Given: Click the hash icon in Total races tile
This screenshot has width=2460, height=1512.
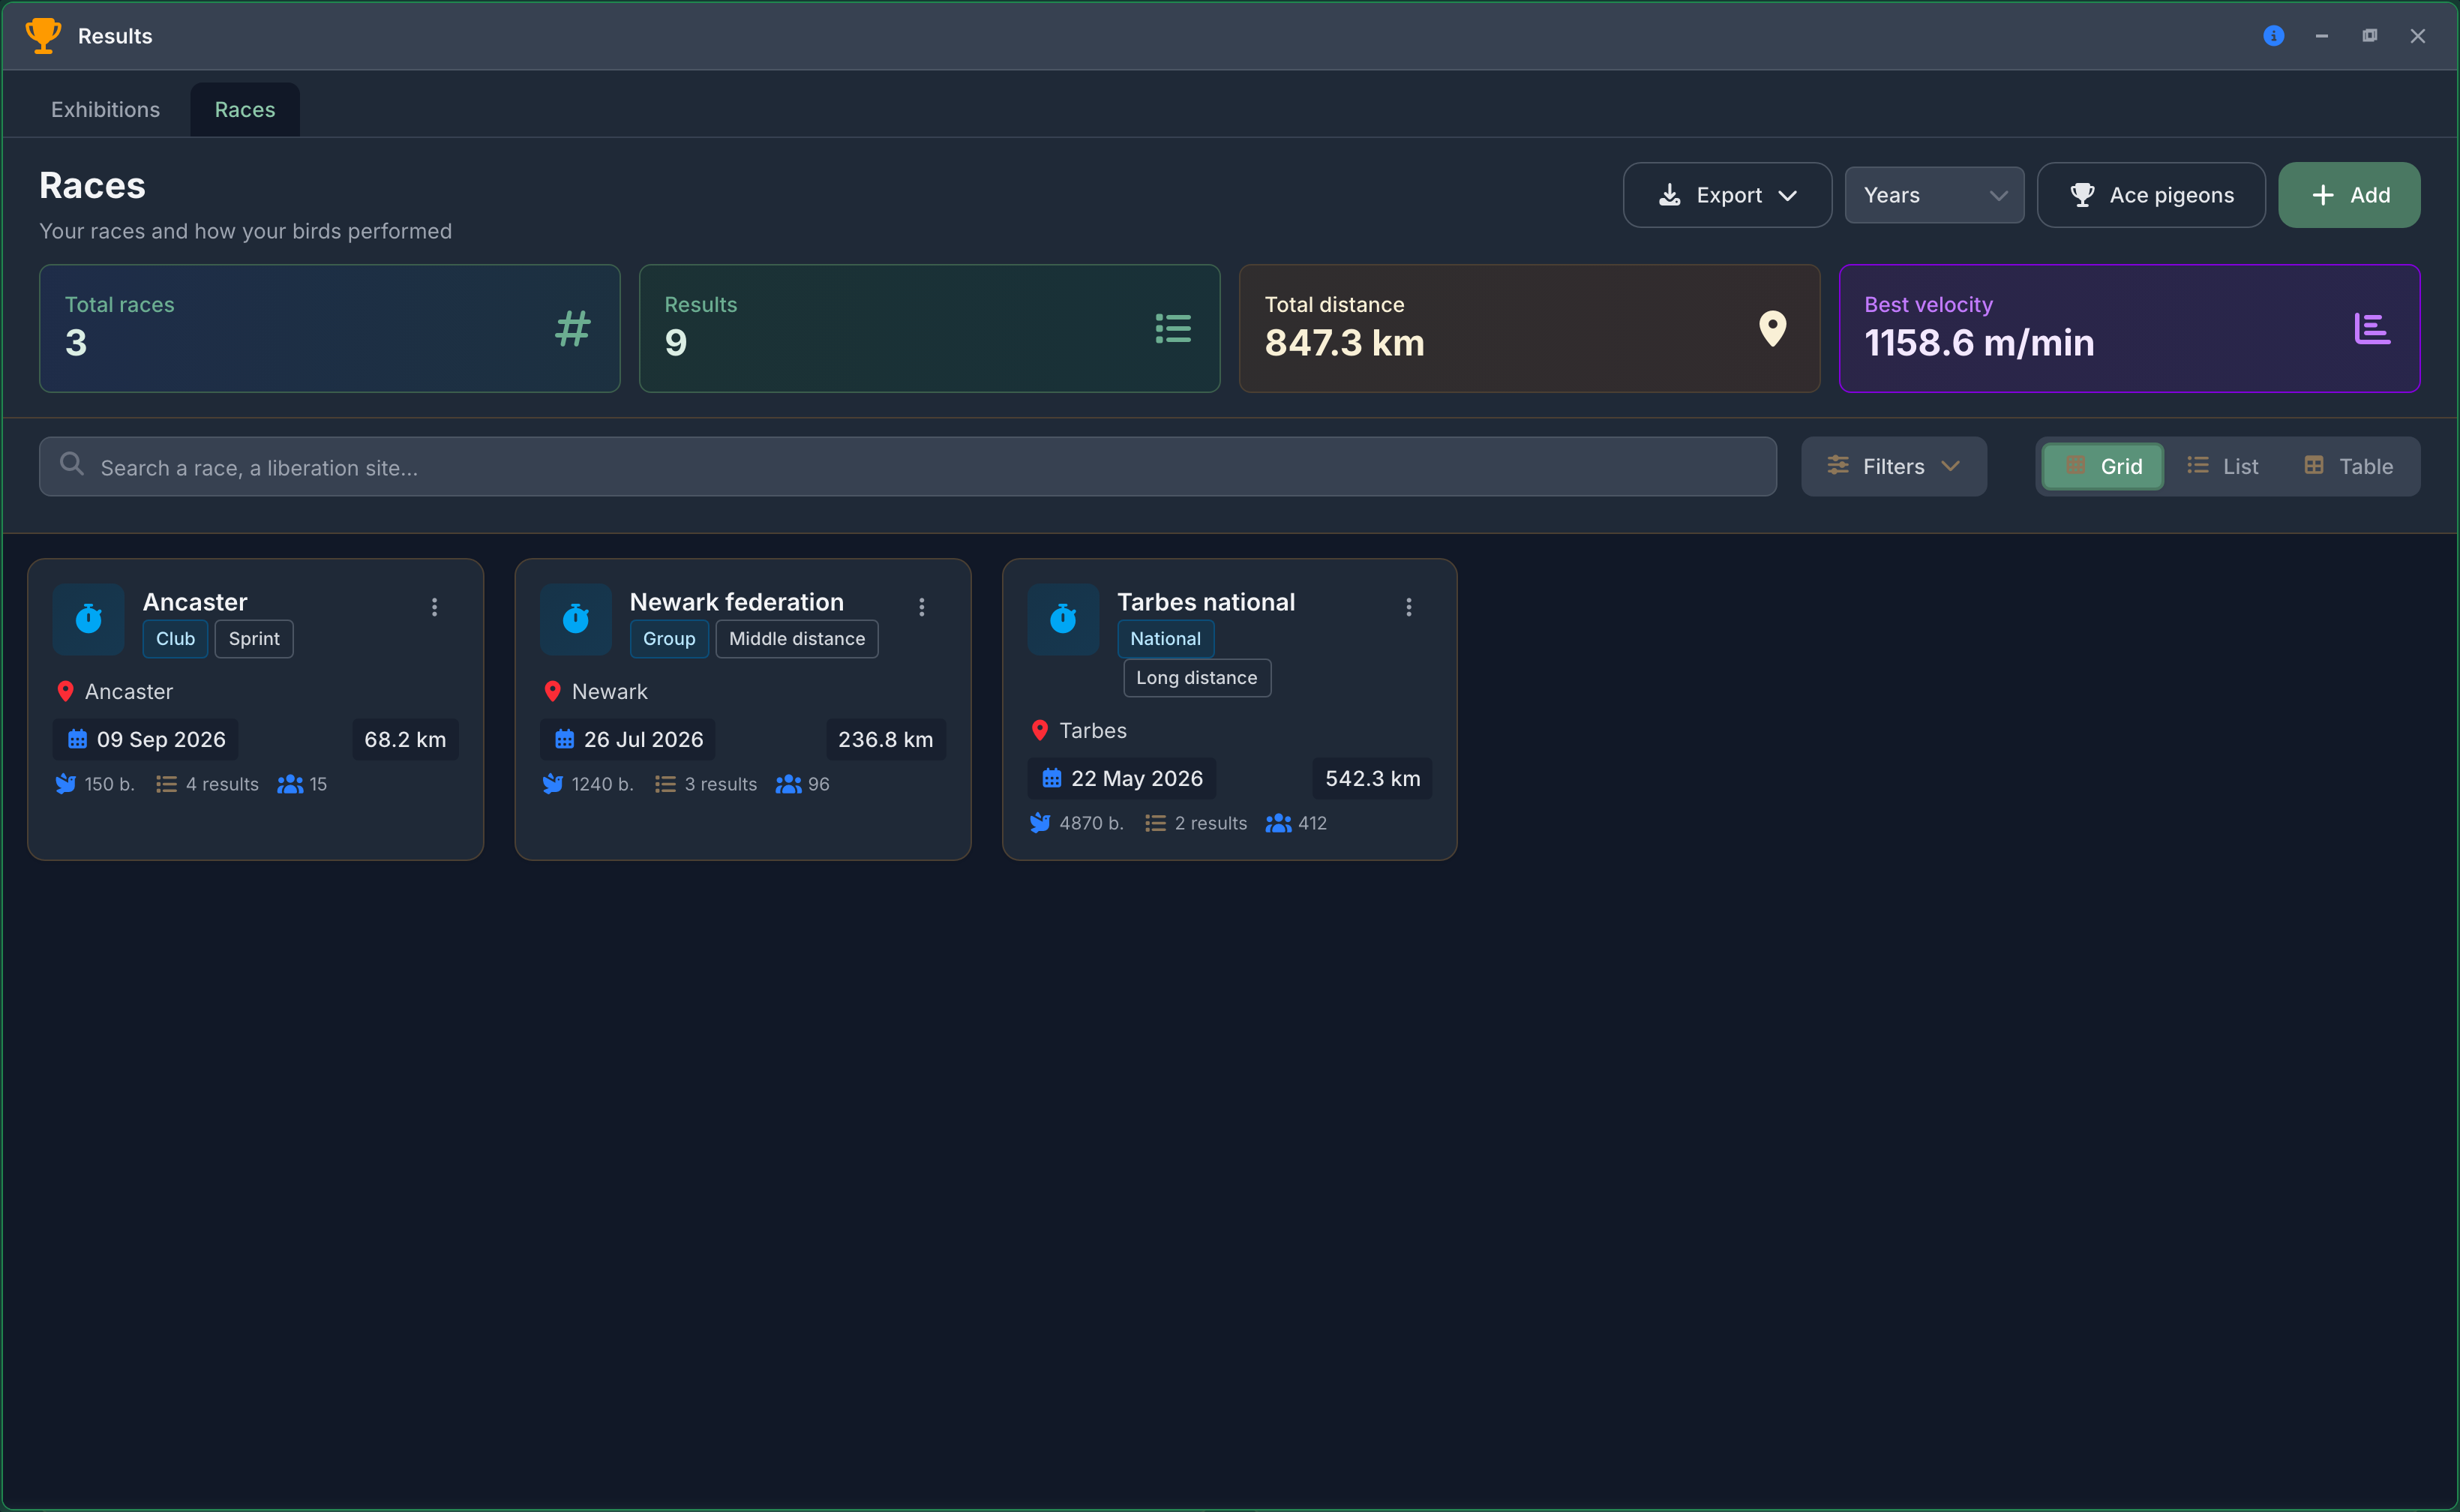Looking at the screenshot, I should 572,328.
